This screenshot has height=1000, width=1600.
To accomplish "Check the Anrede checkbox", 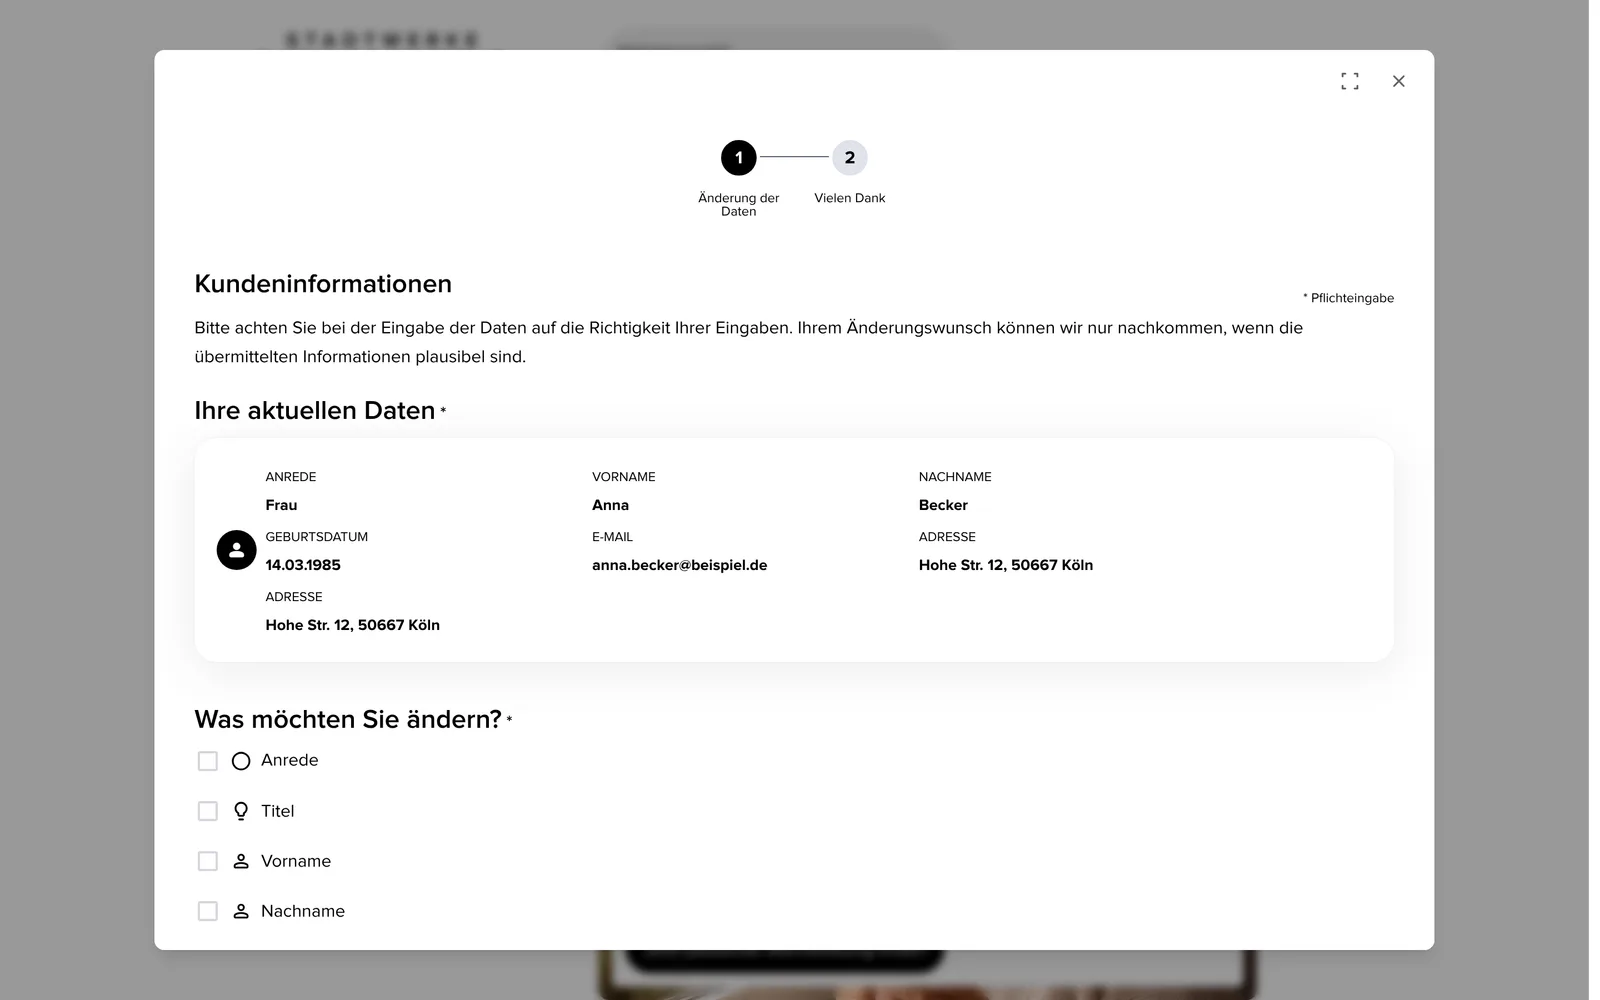I will 208,761.
